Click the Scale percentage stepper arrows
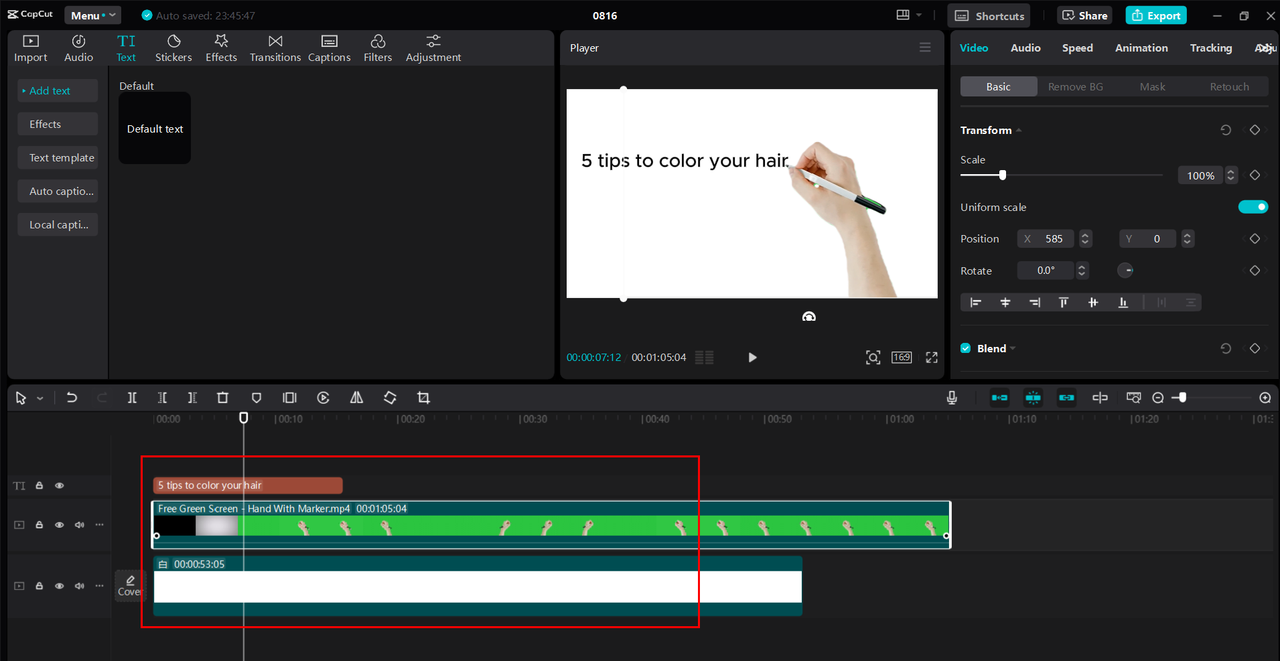 click(x=1231, y=175)
